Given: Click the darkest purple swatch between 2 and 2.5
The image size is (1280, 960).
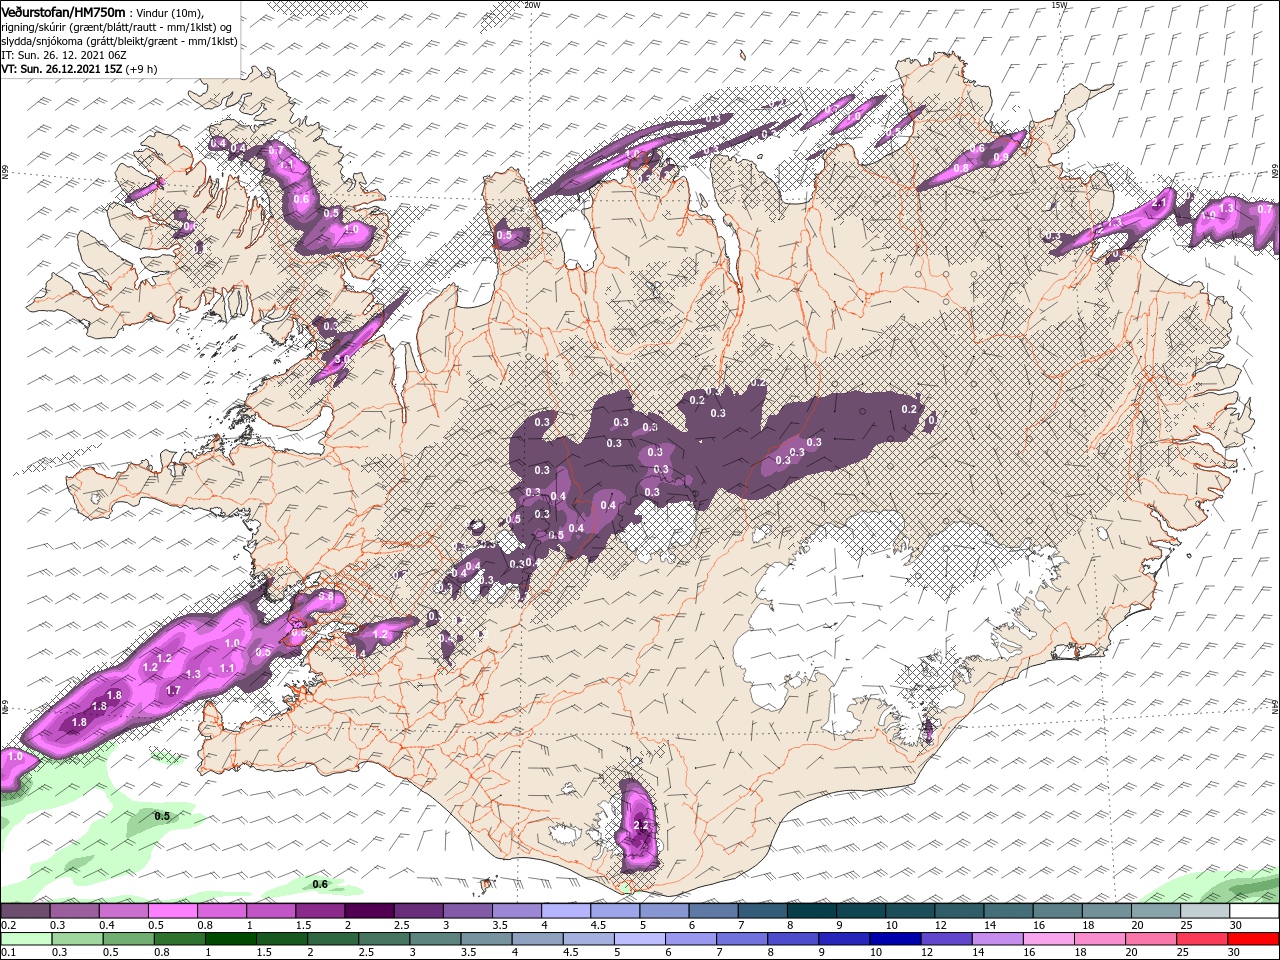Looking at the screenshot, I should coord(368,911).
